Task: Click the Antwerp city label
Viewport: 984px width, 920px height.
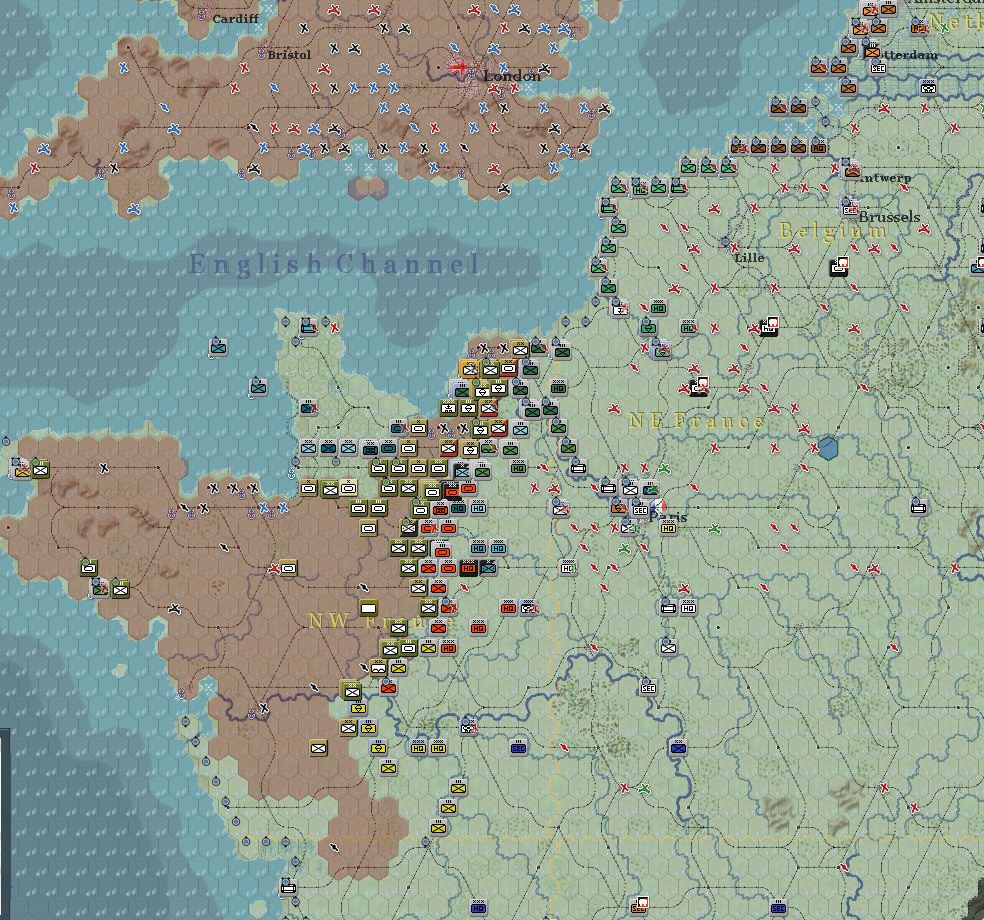Action: (884, 178)
